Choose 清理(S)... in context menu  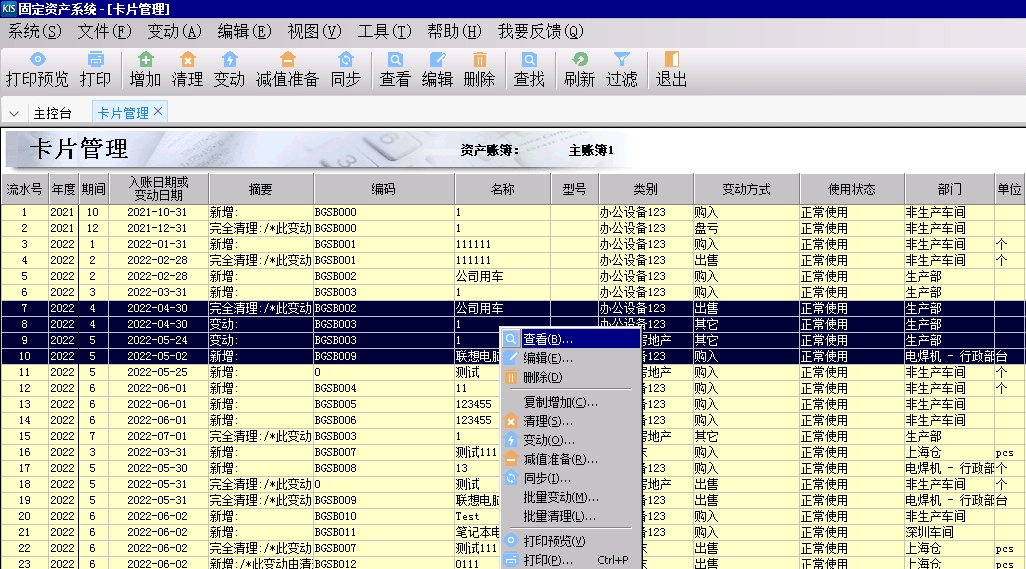[571, 421]
